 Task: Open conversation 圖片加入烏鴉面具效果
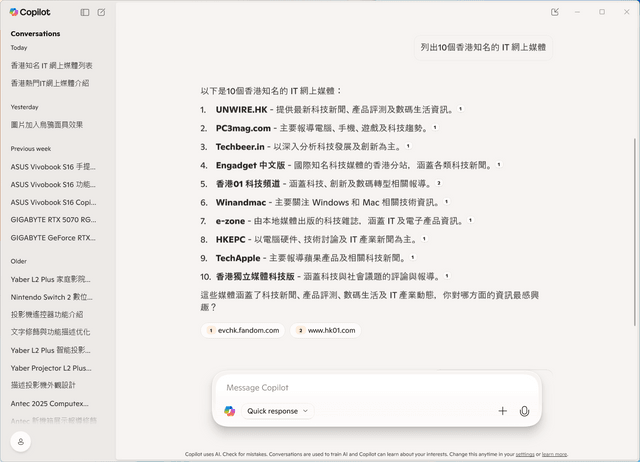47,125
